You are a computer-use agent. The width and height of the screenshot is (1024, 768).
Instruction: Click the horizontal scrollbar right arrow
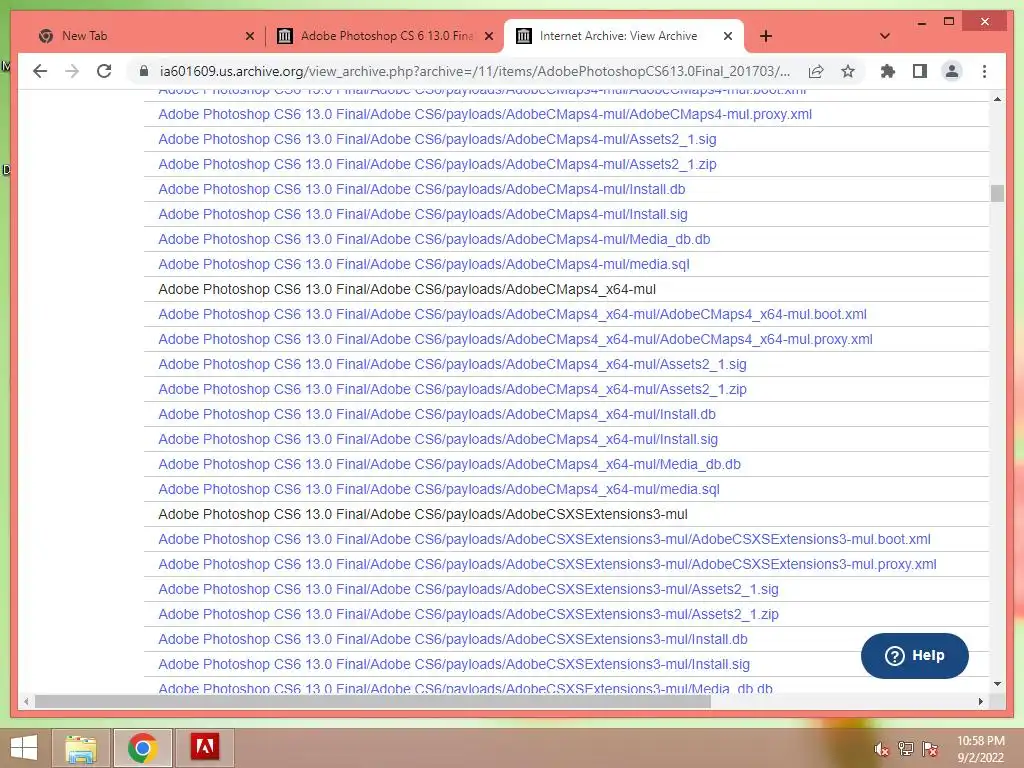(x=980, y=701)
